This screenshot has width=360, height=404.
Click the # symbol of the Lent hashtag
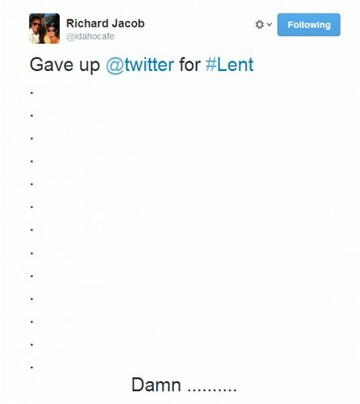[211, 65]
